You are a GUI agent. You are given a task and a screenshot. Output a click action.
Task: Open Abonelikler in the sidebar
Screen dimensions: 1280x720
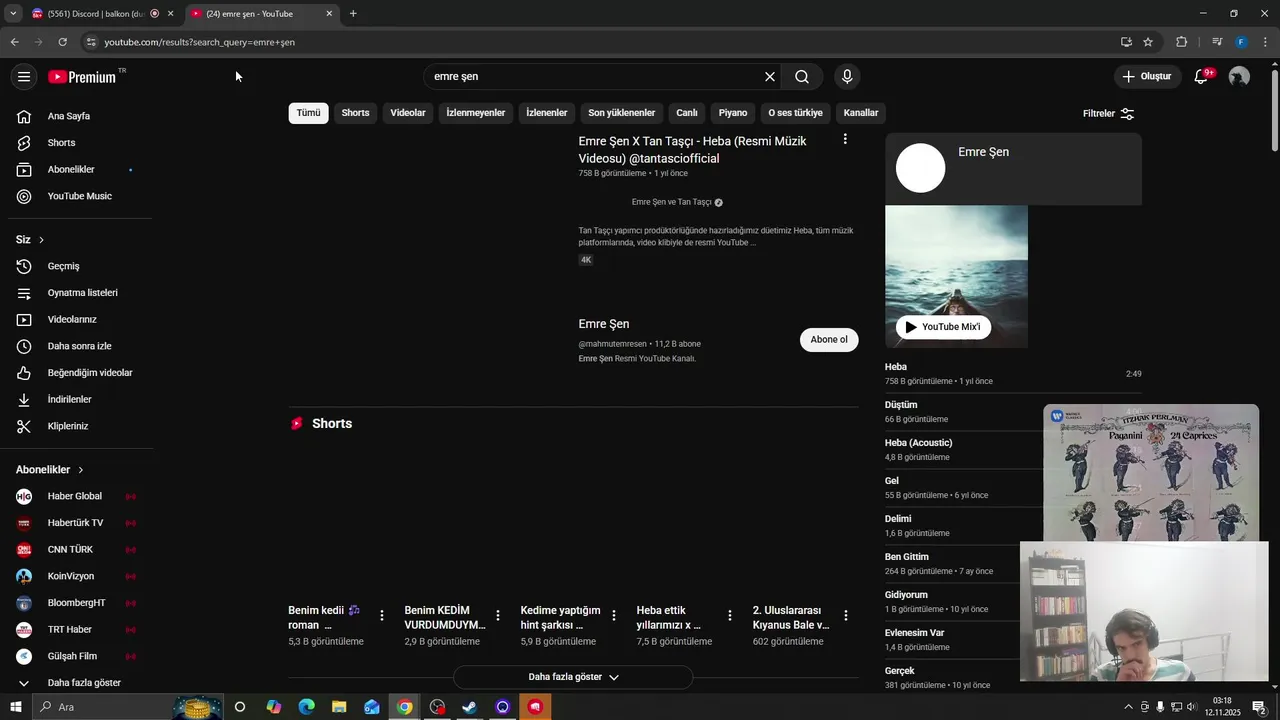tap(76, 170)
